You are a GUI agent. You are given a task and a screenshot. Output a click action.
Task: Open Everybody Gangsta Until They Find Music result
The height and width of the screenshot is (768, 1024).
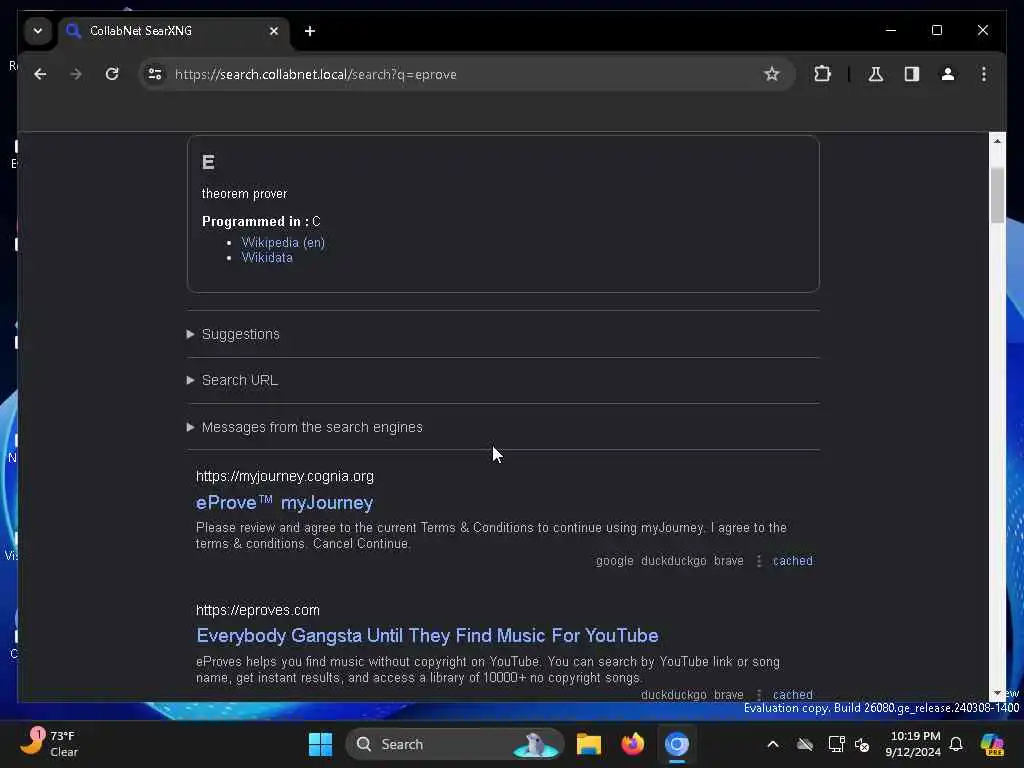[x=427, y=635]
